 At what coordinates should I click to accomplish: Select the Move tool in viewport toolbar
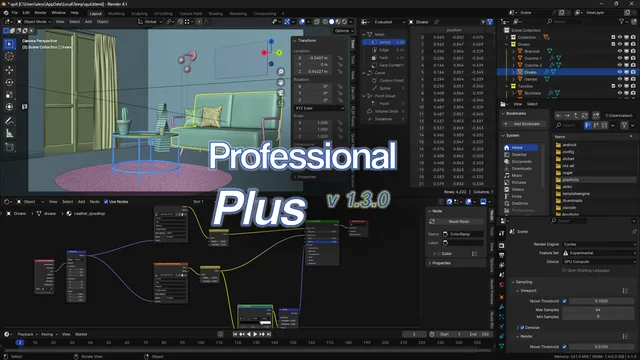(x=10, y=70)
